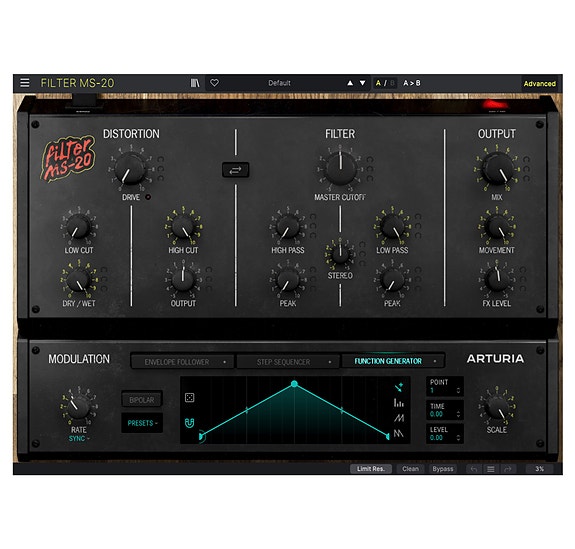The image size is (575, 549).
Task: Toggle the Bypass button
Action: click(x=443, y=469)
